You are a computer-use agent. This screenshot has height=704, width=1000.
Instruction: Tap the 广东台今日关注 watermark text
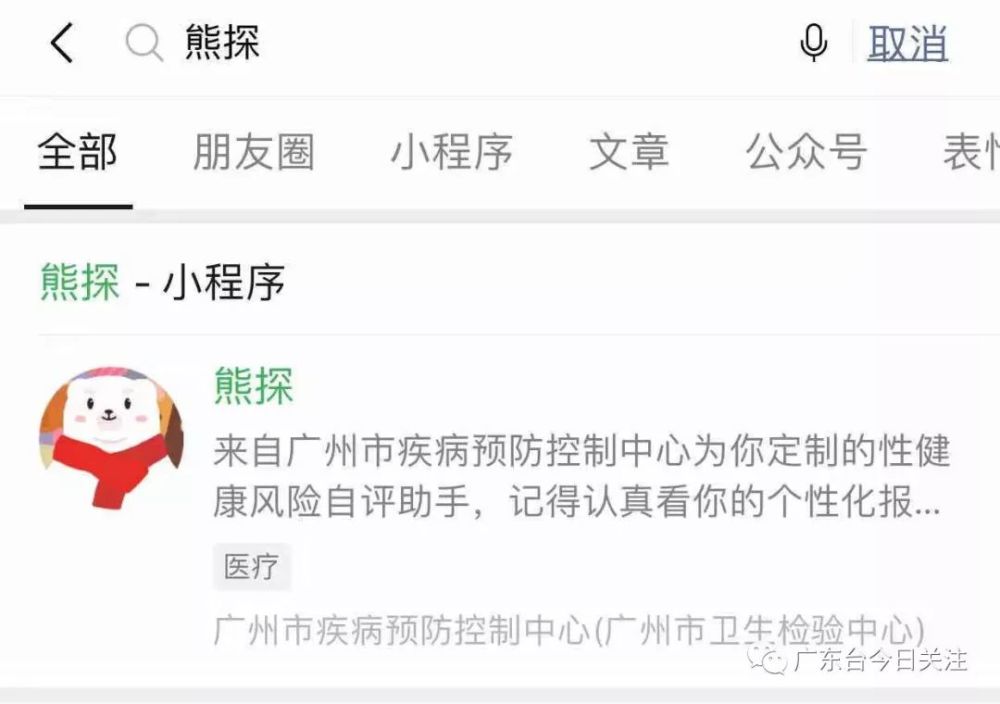point(881,660)
